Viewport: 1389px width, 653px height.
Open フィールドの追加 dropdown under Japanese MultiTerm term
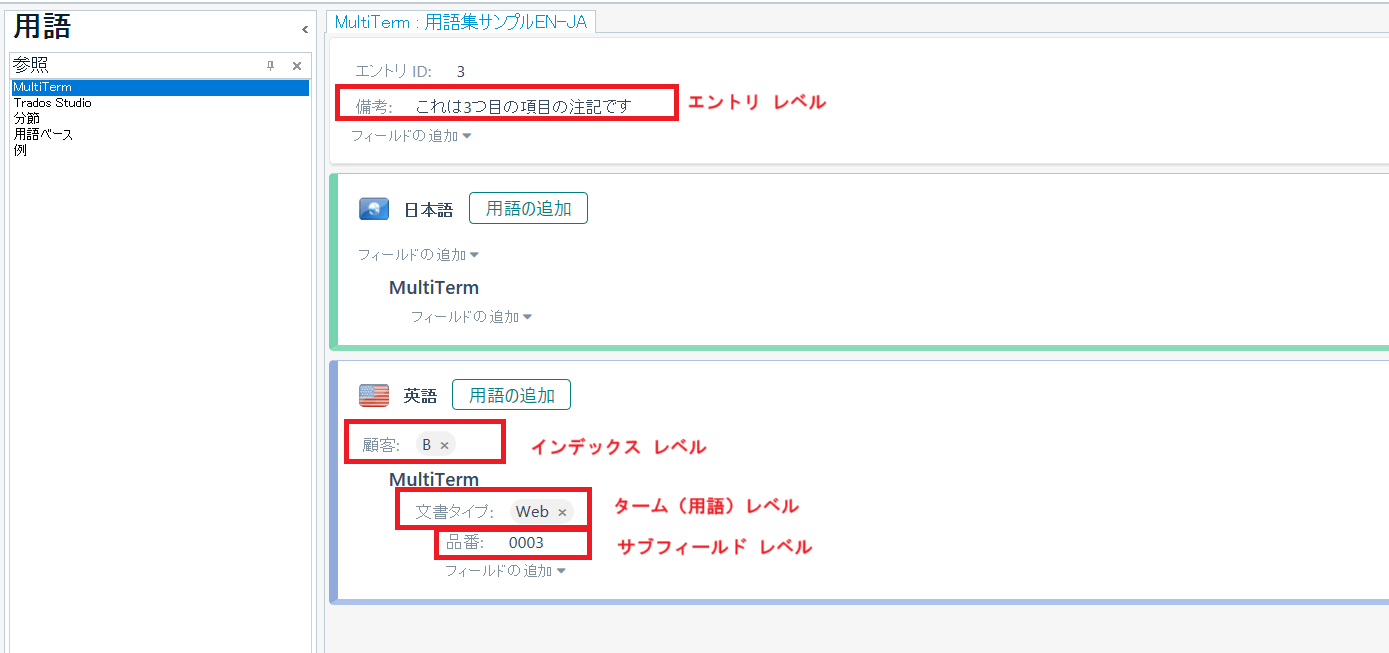[x=471, y=317]
